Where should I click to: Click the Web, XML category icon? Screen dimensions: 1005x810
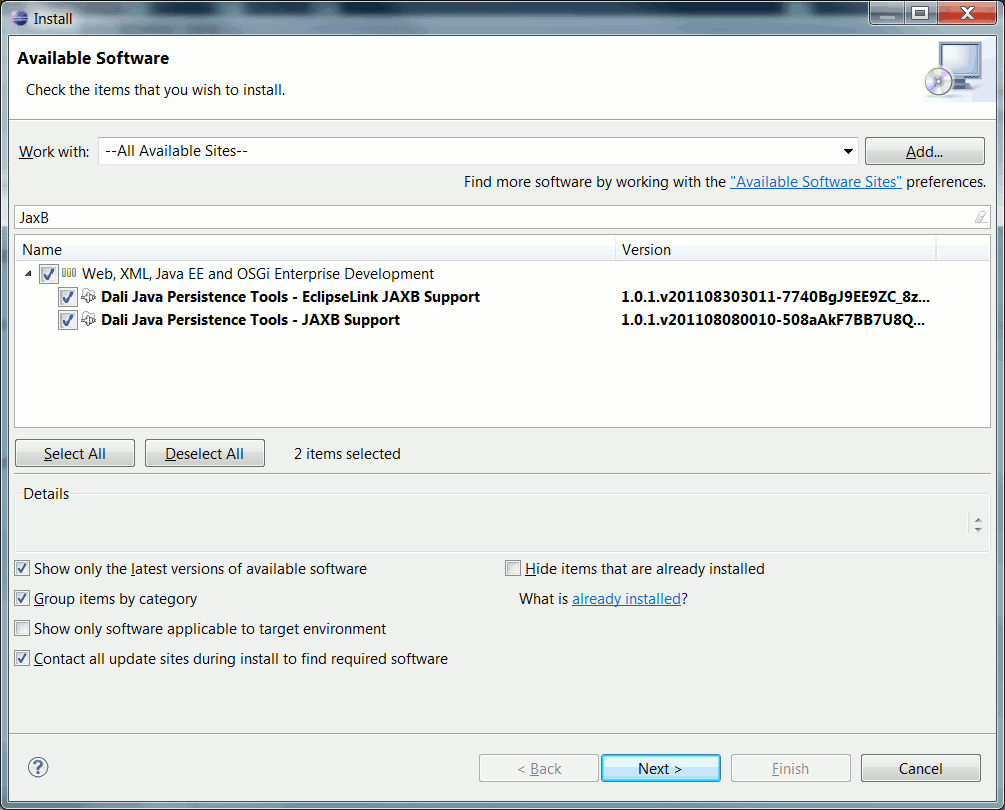pyautogui.click(x=69, y=273)
